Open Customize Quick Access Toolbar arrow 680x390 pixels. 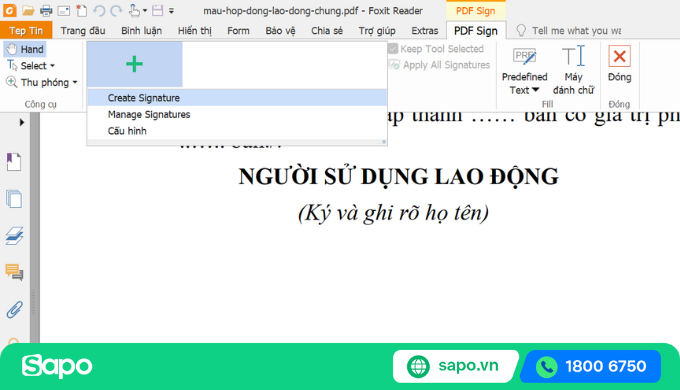[171, 11]
